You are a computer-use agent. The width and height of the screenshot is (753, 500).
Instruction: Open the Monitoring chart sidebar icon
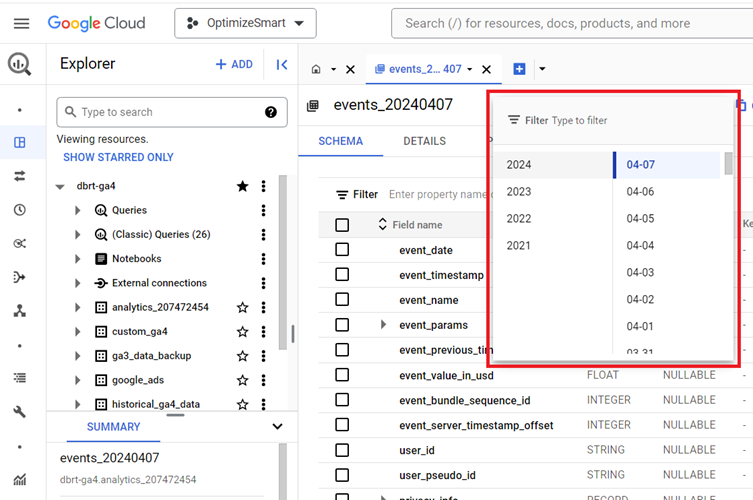pyautogui.click(x=20, y=479)
